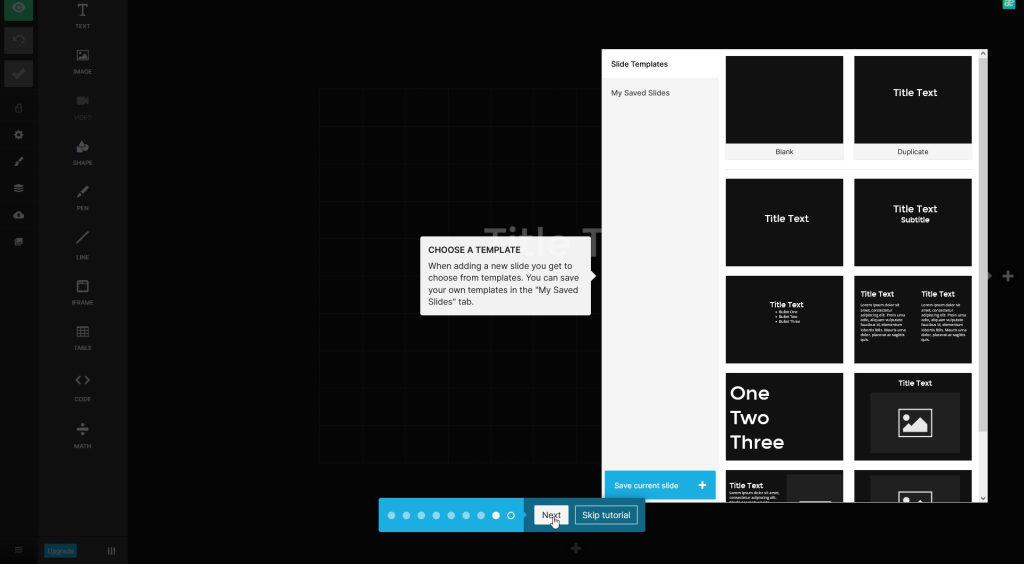The height and width of the screenshot is (564, 1024).
Task: Select the Text tool in sidebar
Action: 82,16
